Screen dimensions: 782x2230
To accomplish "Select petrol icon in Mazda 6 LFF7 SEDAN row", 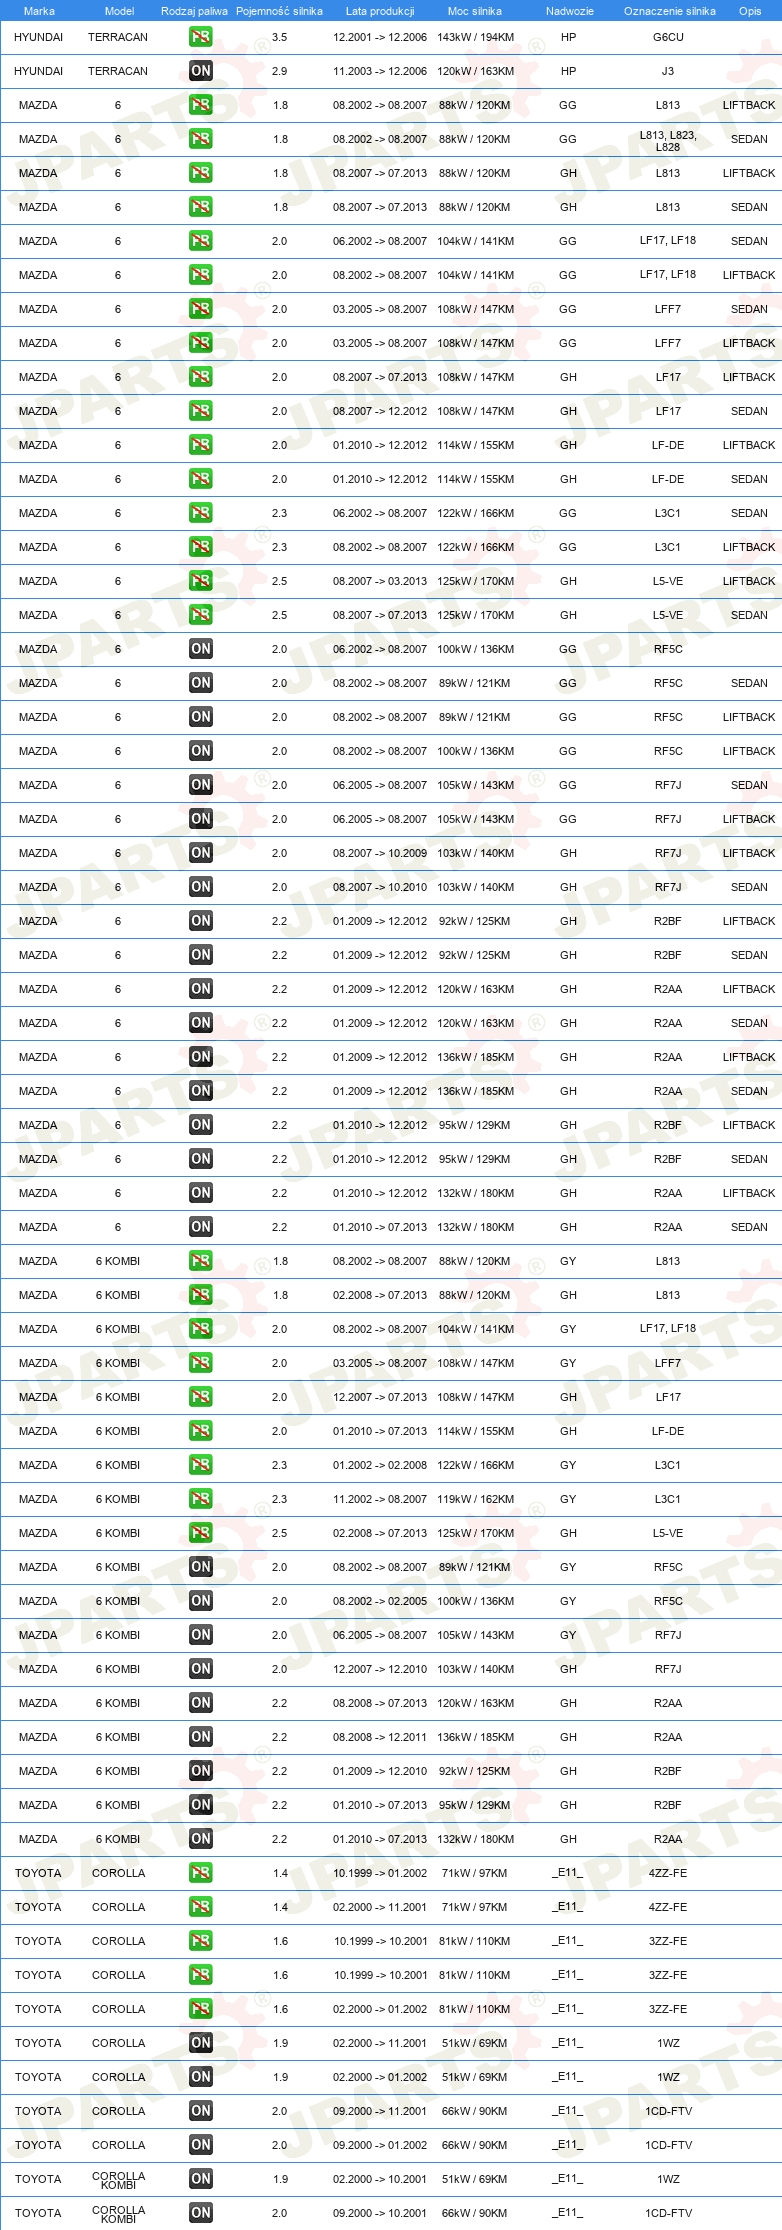I will (201, 309).
